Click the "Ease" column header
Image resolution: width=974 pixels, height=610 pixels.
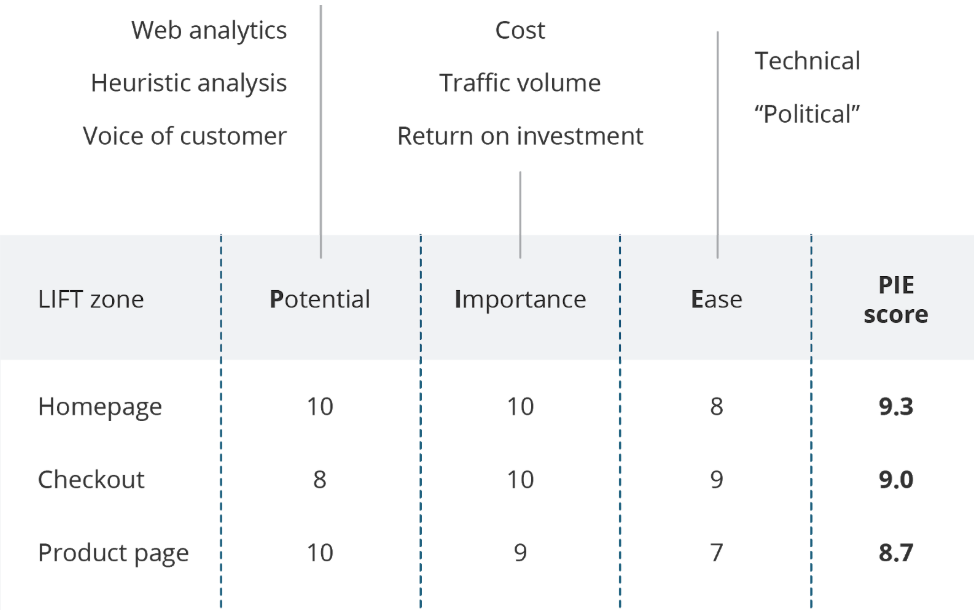coord(717,299)
